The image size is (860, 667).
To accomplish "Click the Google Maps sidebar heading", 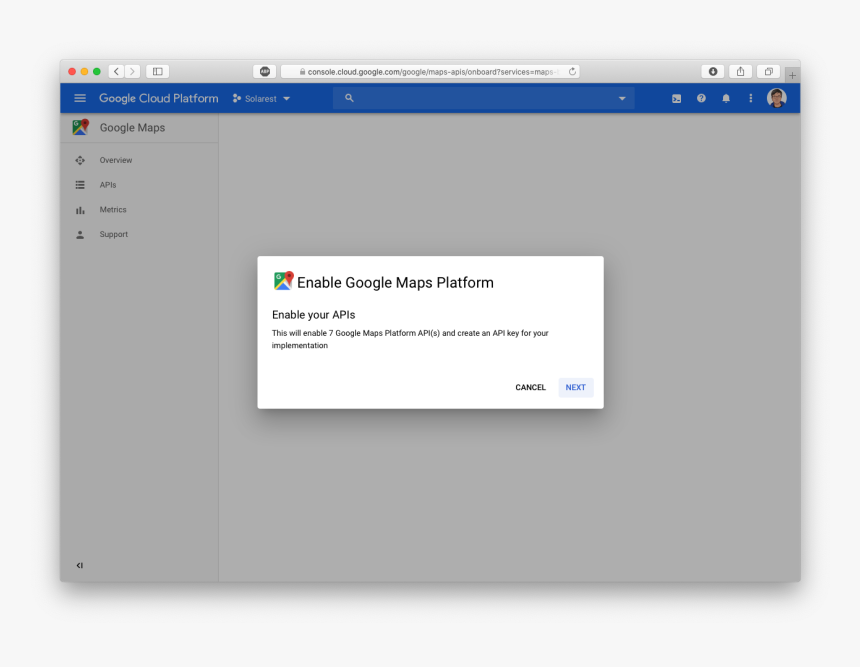I will pyautogui.click(x=132, y=128).
